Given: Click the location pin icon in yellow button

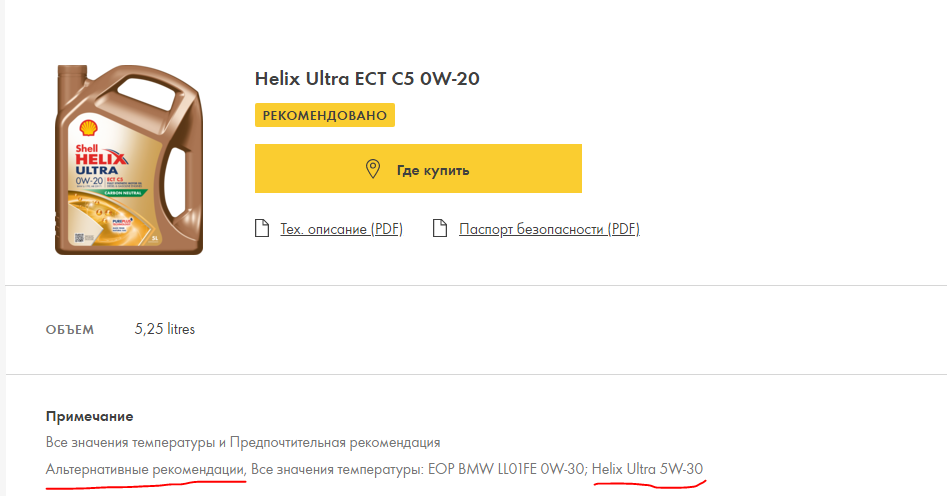Looking at the screenshot, I should point(373,169).
